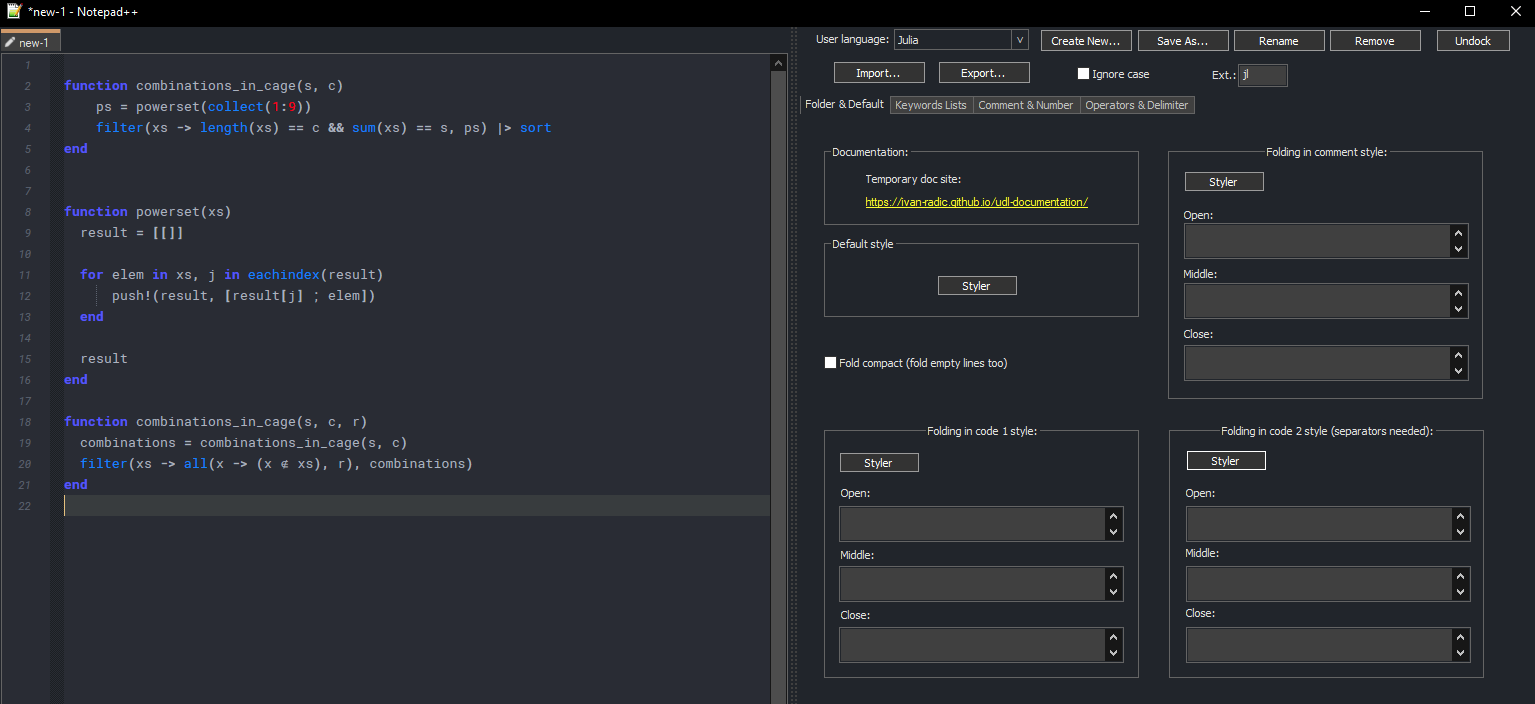Screen dimensions: 1535x704
Task: Open the User language dropdown showing Julia
Action: [960, 40]
